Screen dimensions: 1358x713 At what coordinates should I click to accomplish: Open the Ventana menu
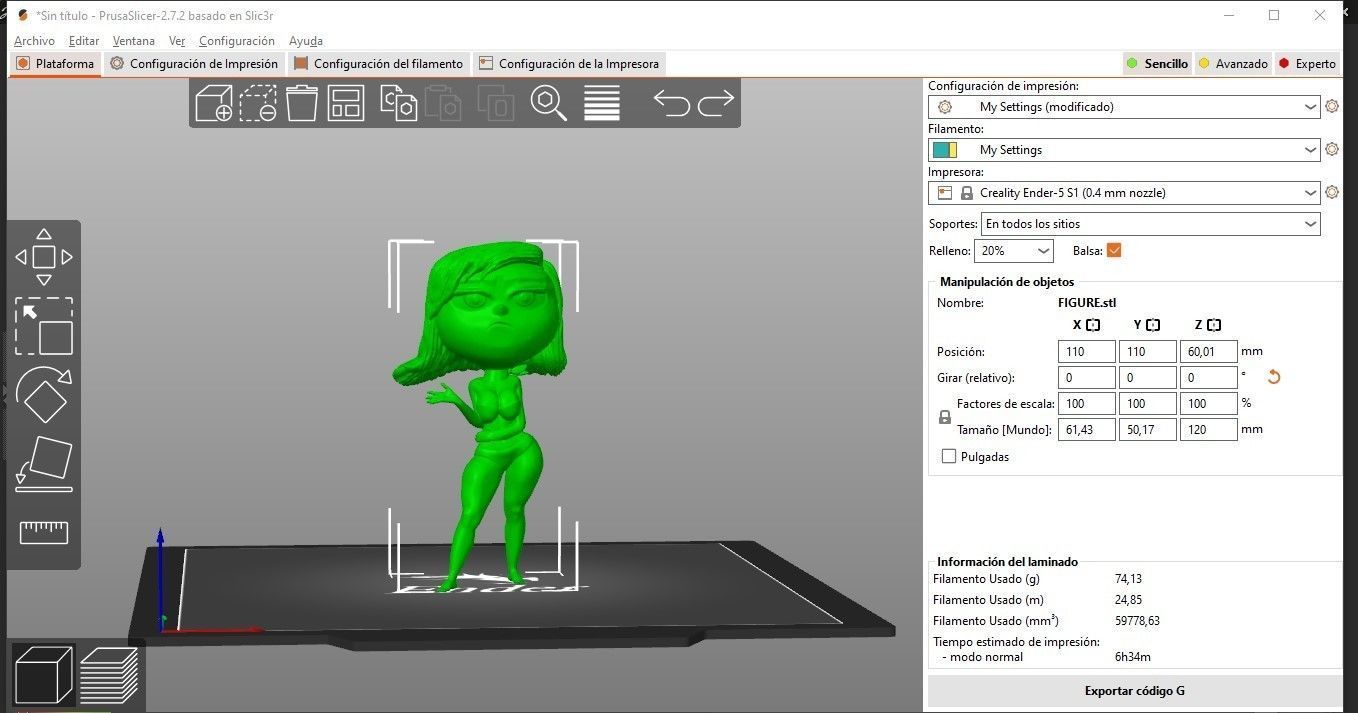134,41
